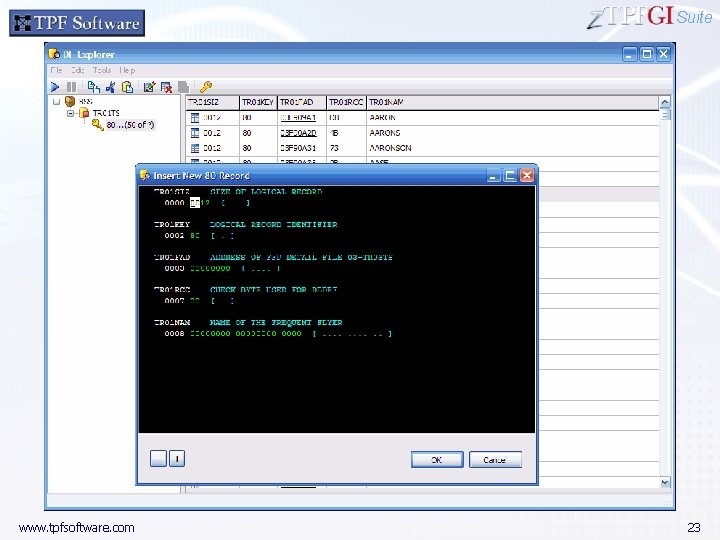Viewport: 720px width, 540px height.
Task: Open the Tools menu
Action: pos(102,70)
